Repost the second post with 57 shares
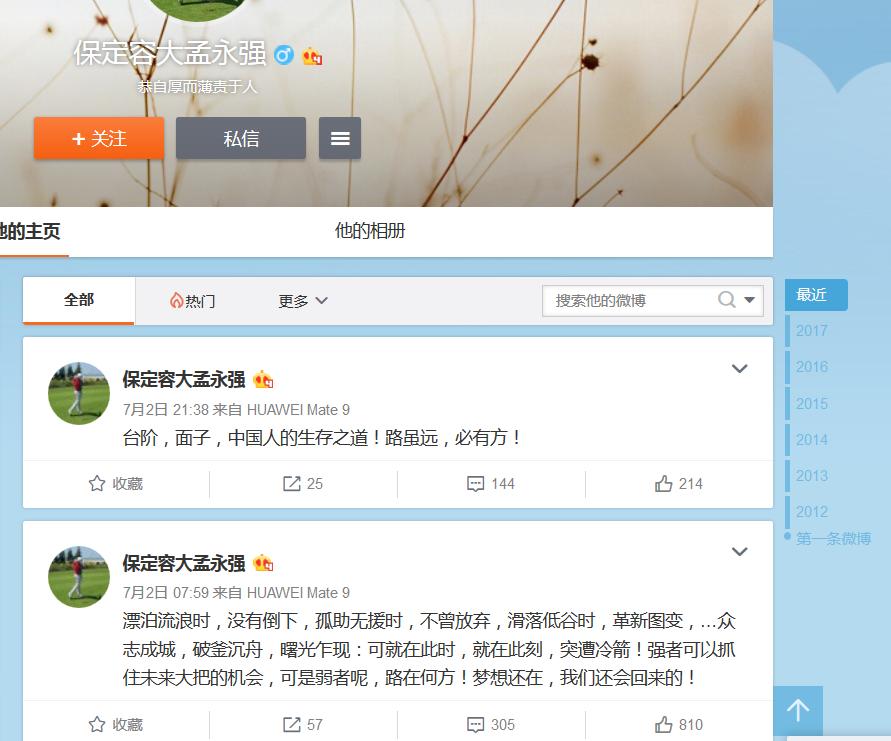 (303, 725)
